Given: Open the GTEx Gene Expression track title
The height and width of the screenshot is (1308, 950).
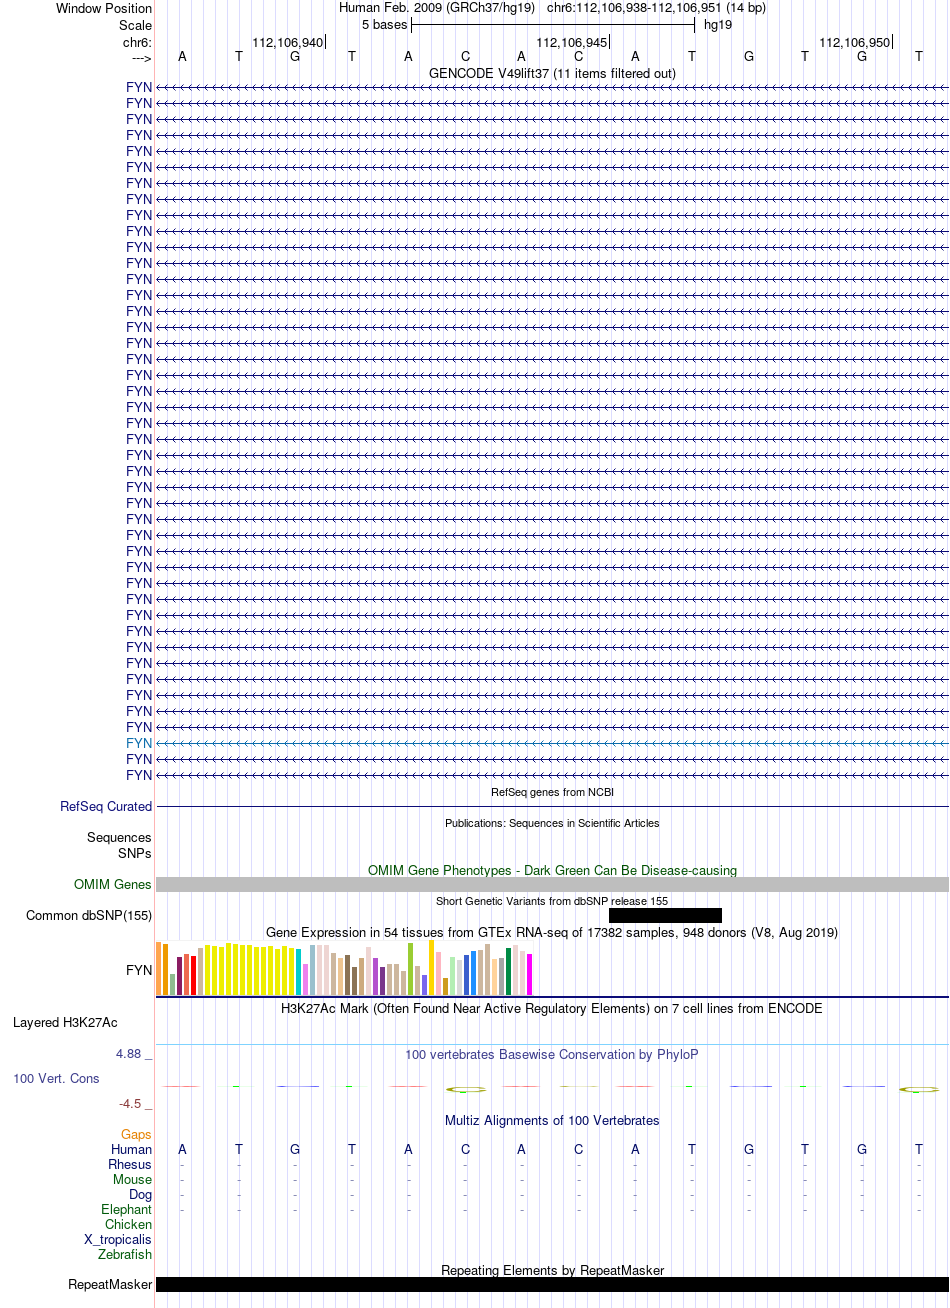Looking at the screenshot, I should coord(552,932).
